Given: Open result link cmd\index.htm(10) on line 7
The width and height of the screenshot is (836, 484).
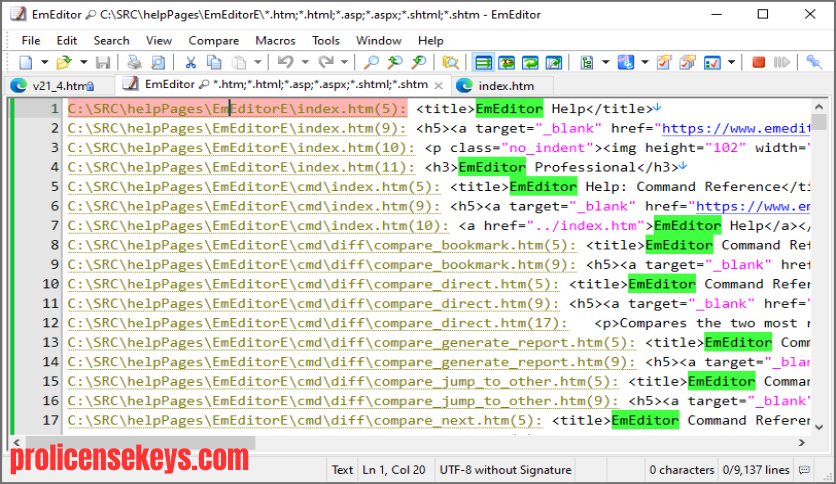Looking at the screenshot, I should click(x=259, y=226).
